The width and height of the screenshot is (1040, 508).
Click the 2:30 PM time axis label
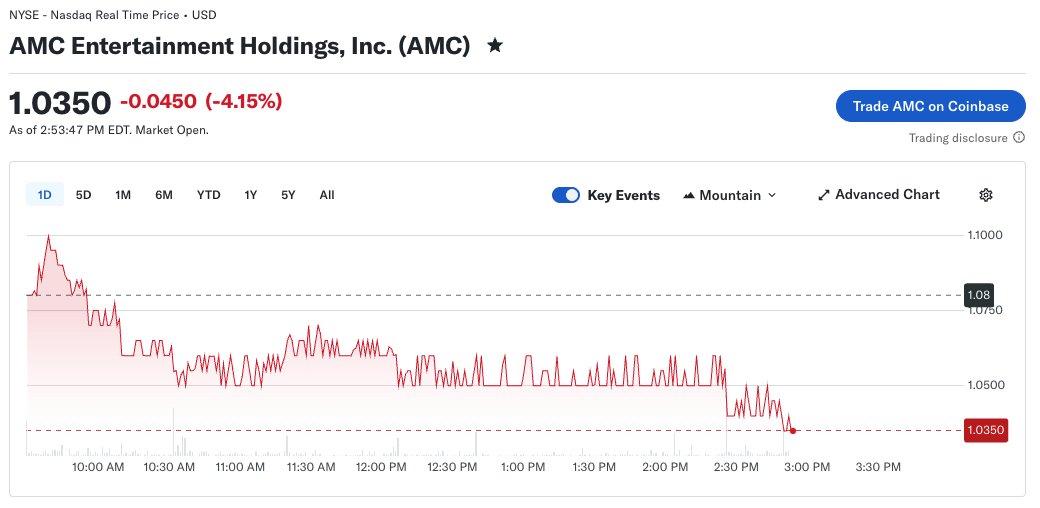[736, 467]
